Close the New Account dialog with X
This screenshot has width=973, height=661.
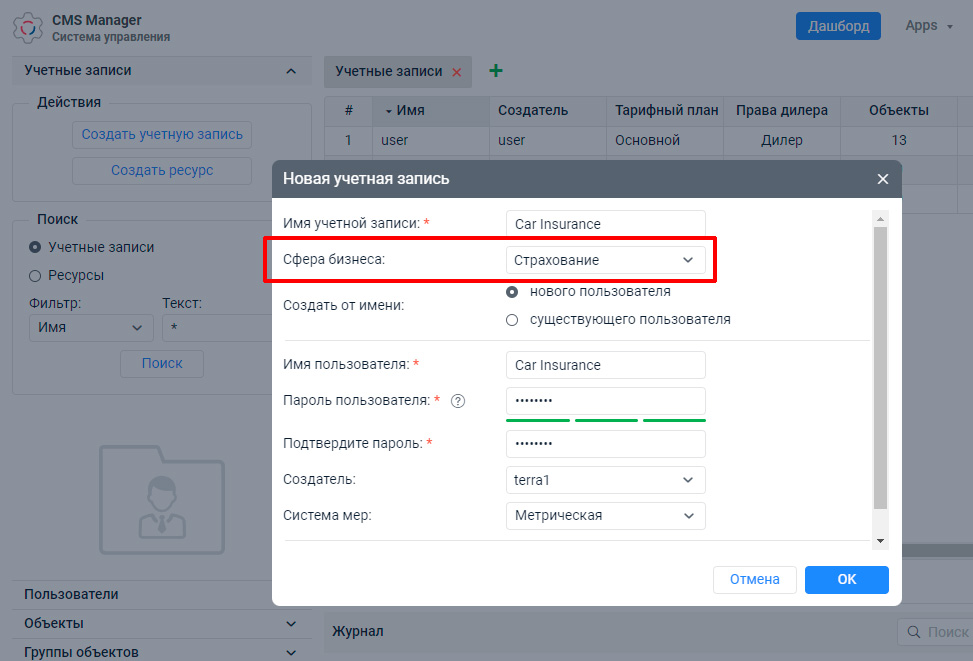[x=882, y=179]
